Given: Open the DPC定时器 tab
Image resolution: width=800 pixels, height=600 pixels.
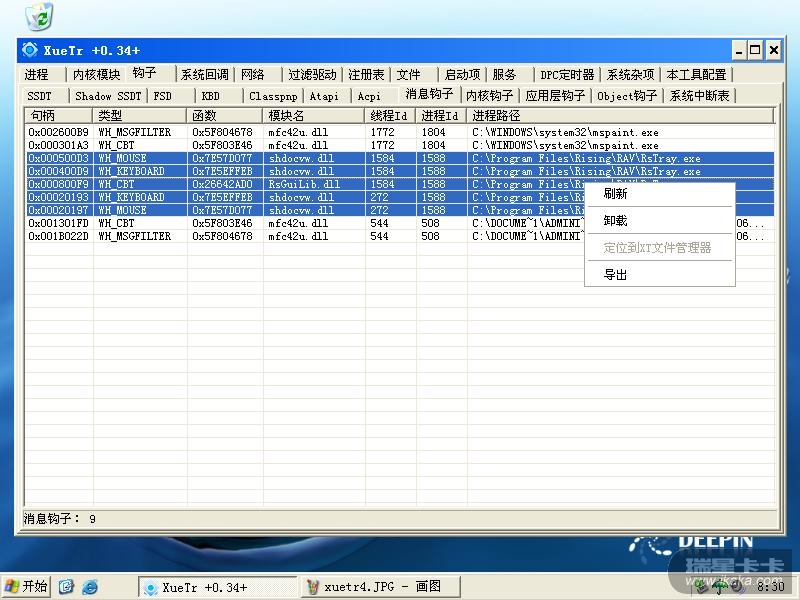Looking at the screenshot, I should [567, 75].
